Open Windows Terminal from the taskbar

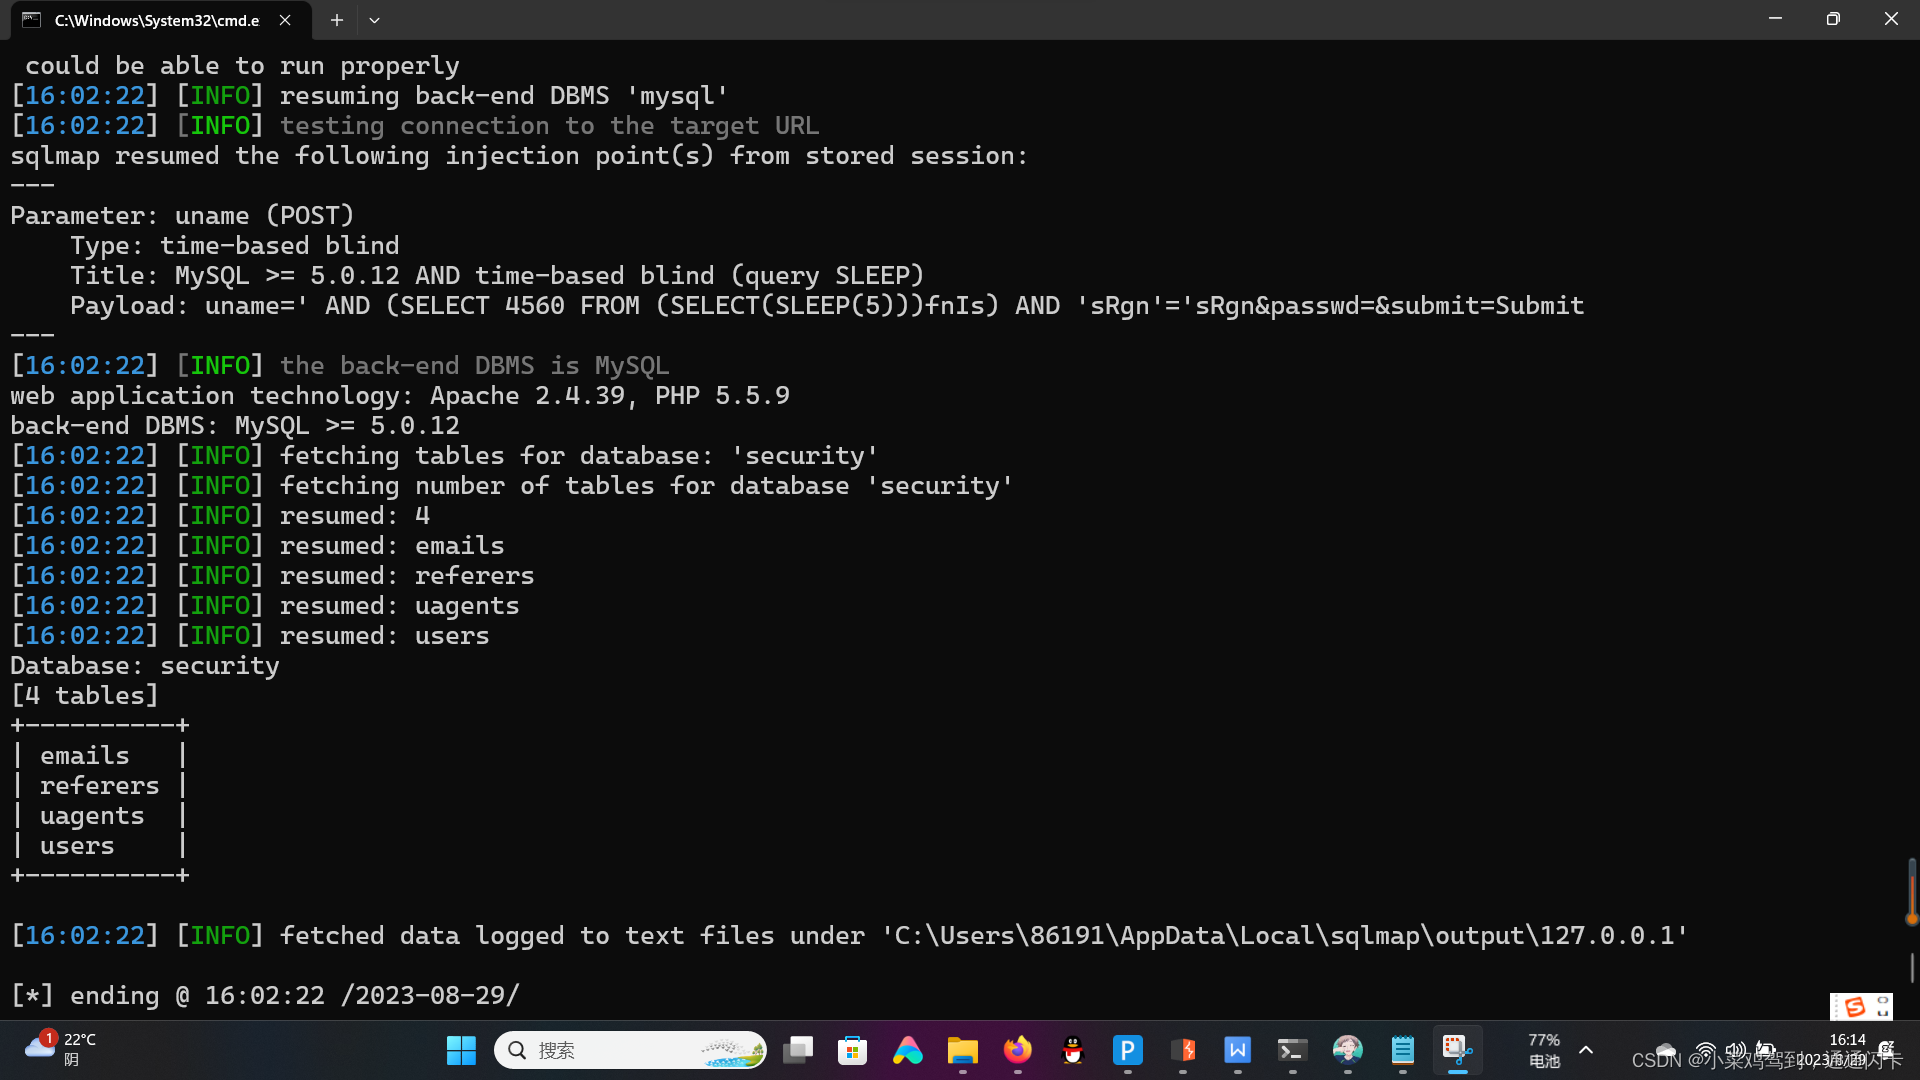point(1292,1051)
